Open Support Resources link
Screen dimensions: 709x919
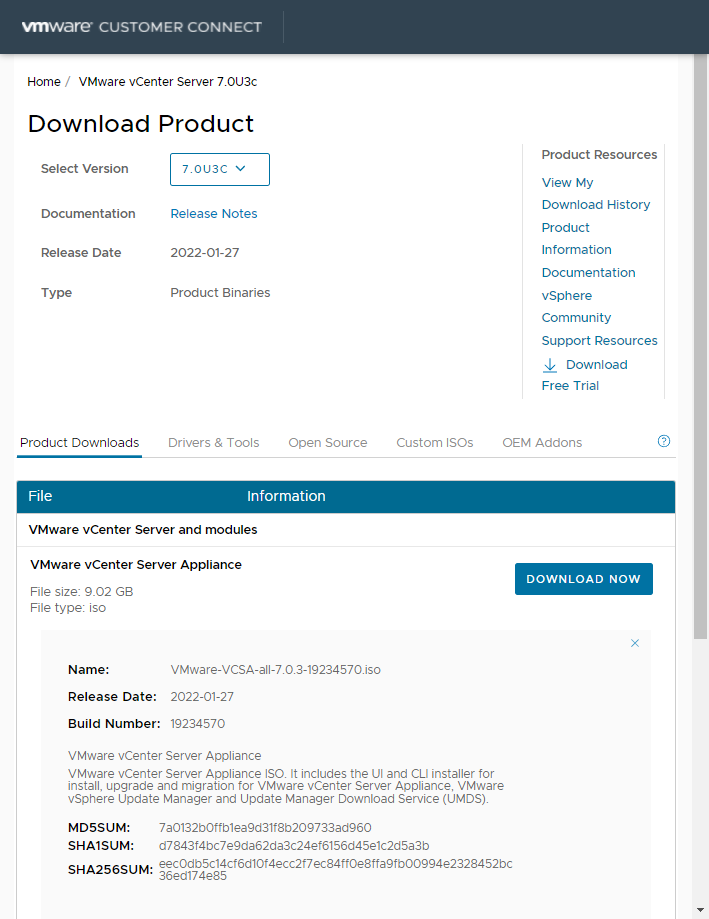pos(599,341)
